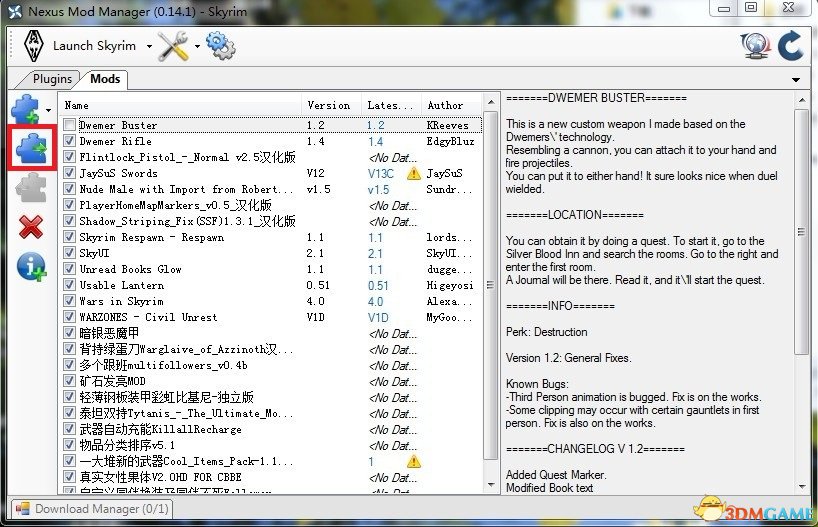Image resolution: width=818 pixels, height=527 pixels.
Task: Uncheck the Dwemer Rifle mod
Action: click(69, 141)
